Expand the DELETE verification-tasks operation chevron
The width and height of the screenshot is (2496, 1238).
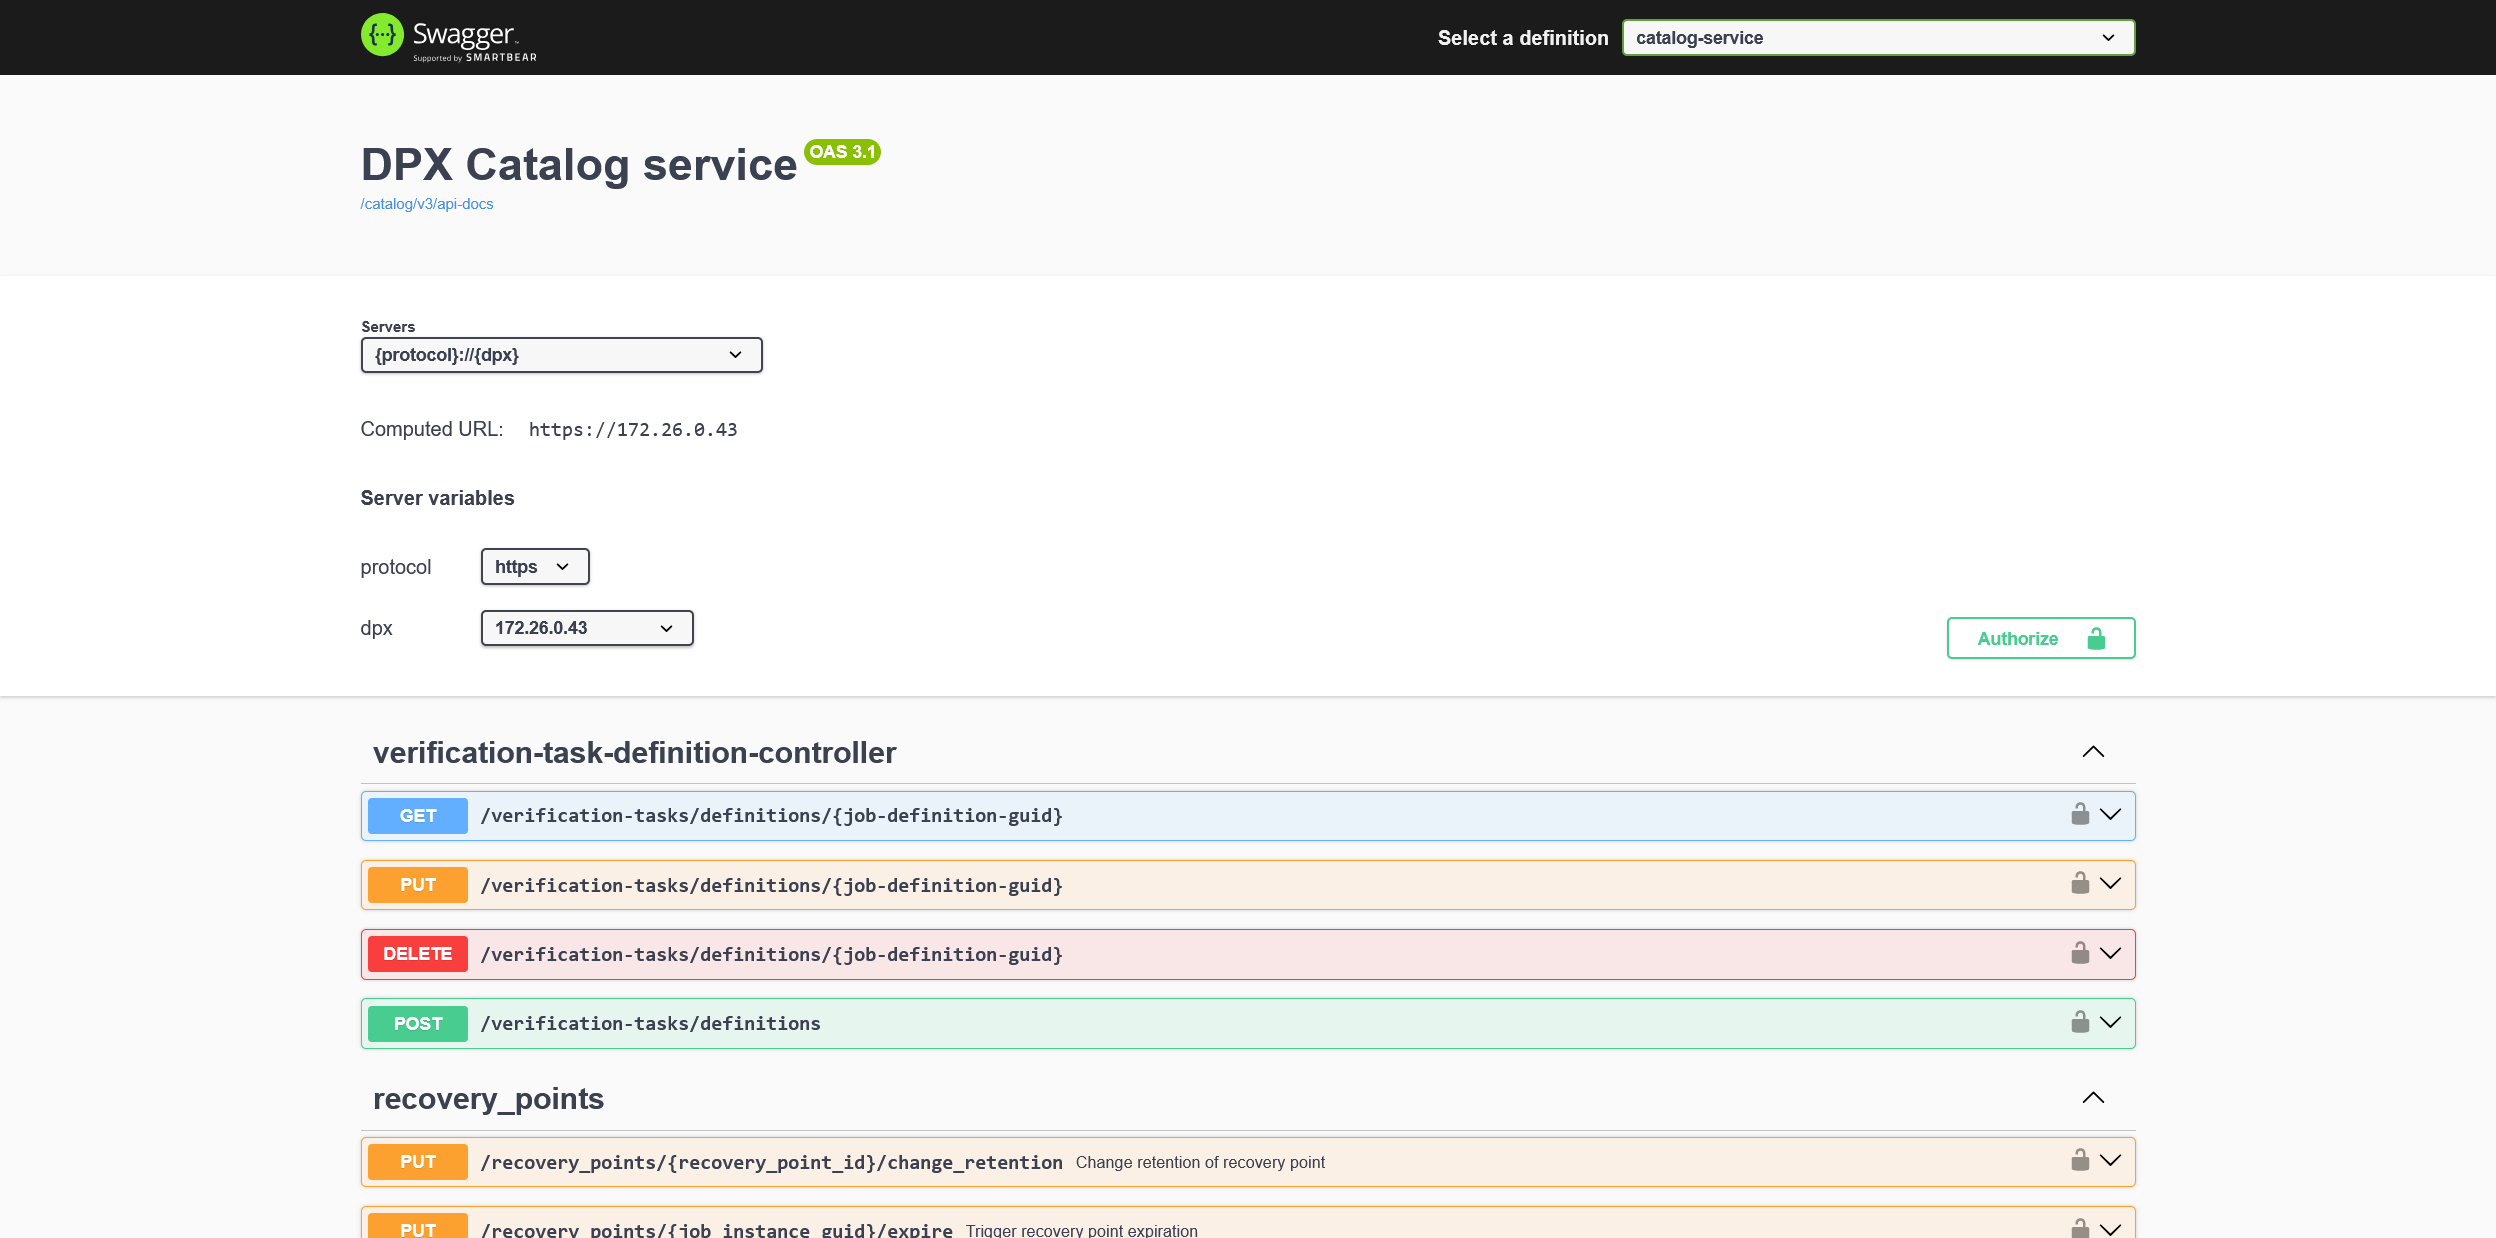click(x=2111, y=953)
